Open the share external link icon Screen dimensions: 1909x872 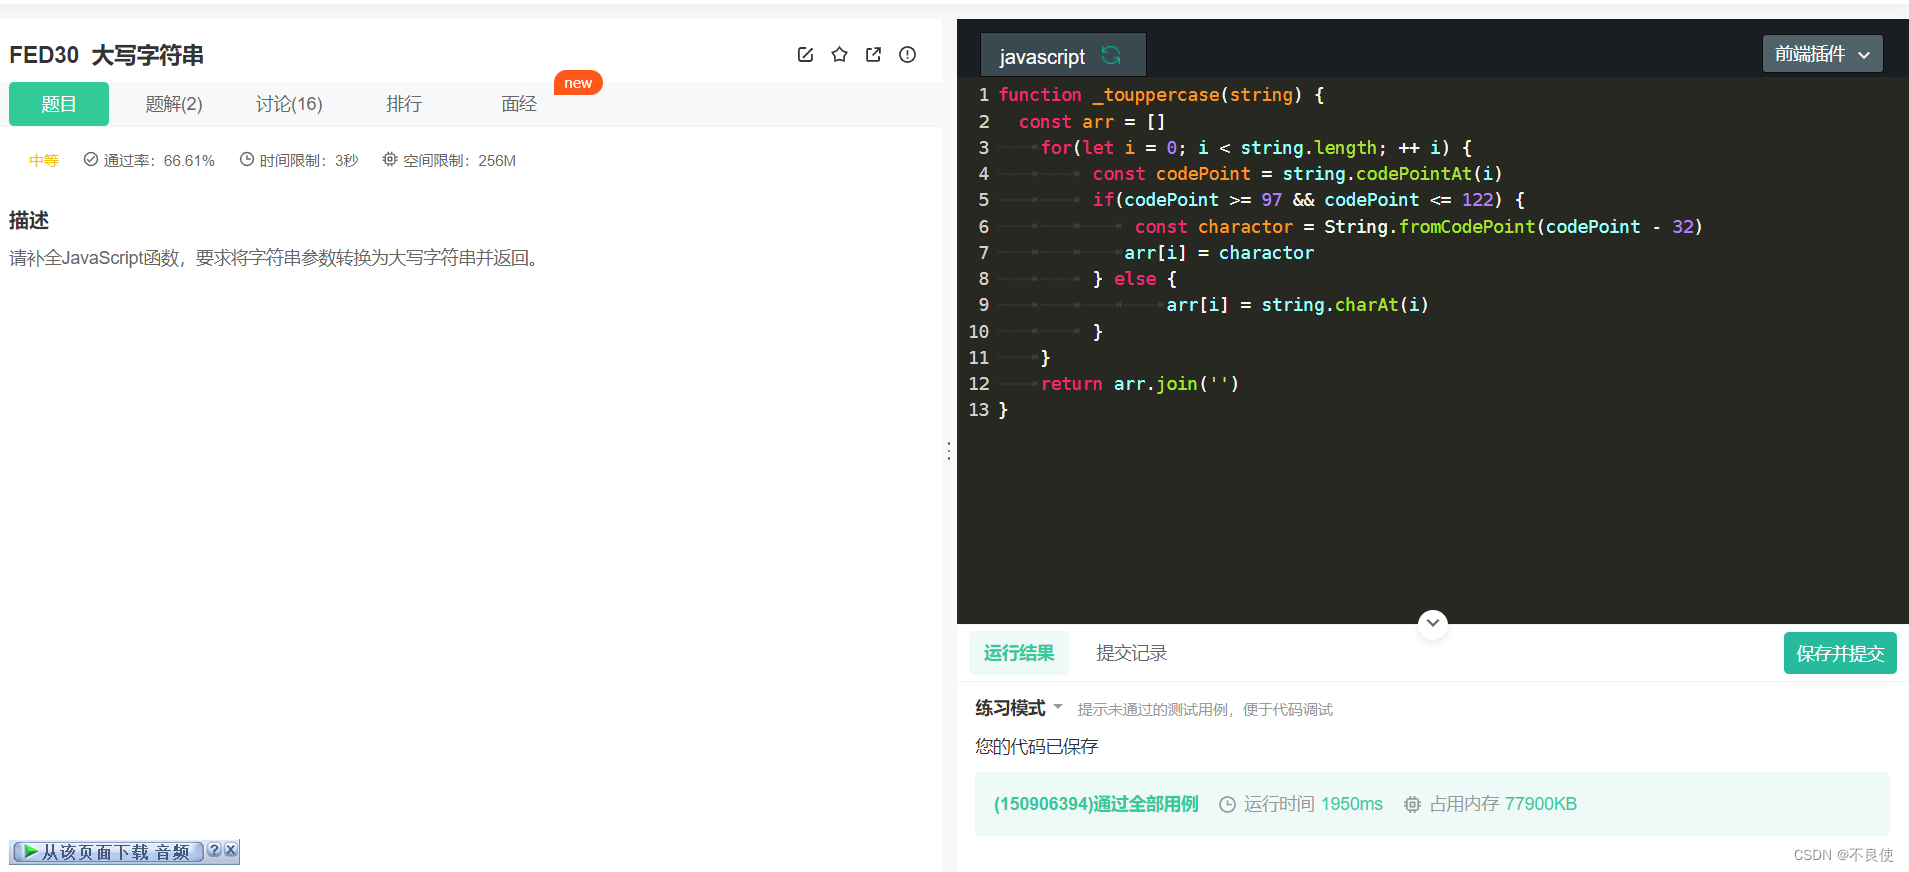(873, 55)
